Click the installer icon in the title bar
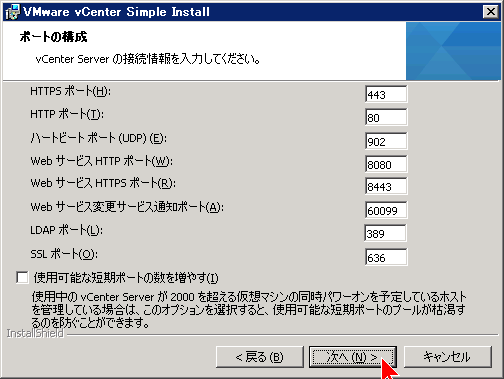 (x=13, y=12)
